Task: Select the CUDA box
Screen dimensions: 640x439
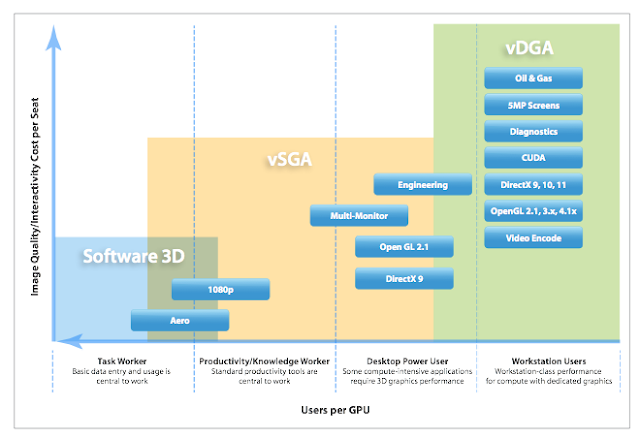Action: (533, 157)
